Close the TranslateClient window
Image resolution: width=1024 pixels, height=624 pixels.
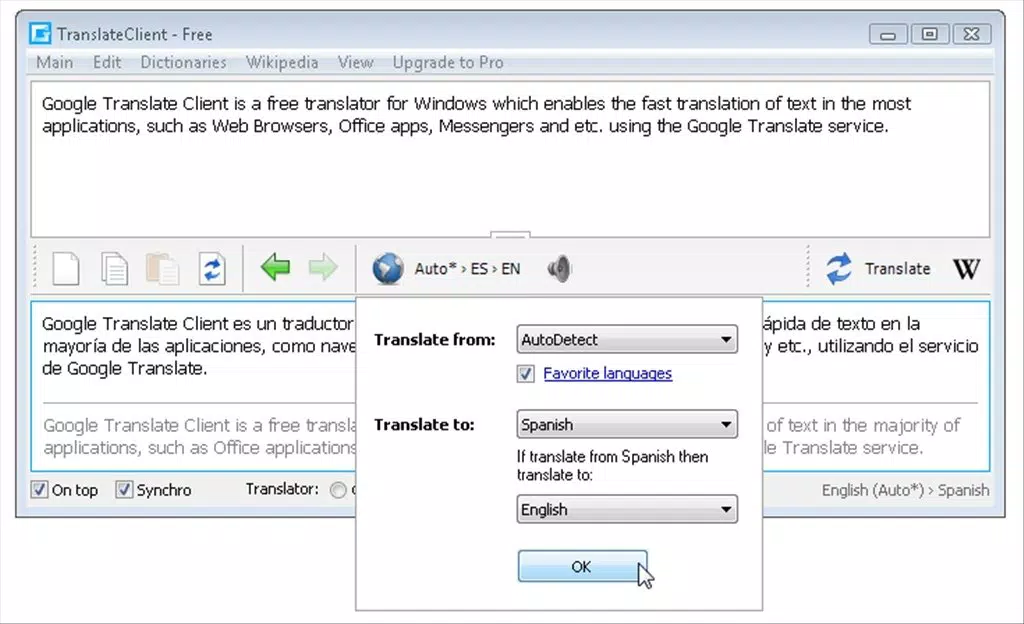click(x=972, y=34)
